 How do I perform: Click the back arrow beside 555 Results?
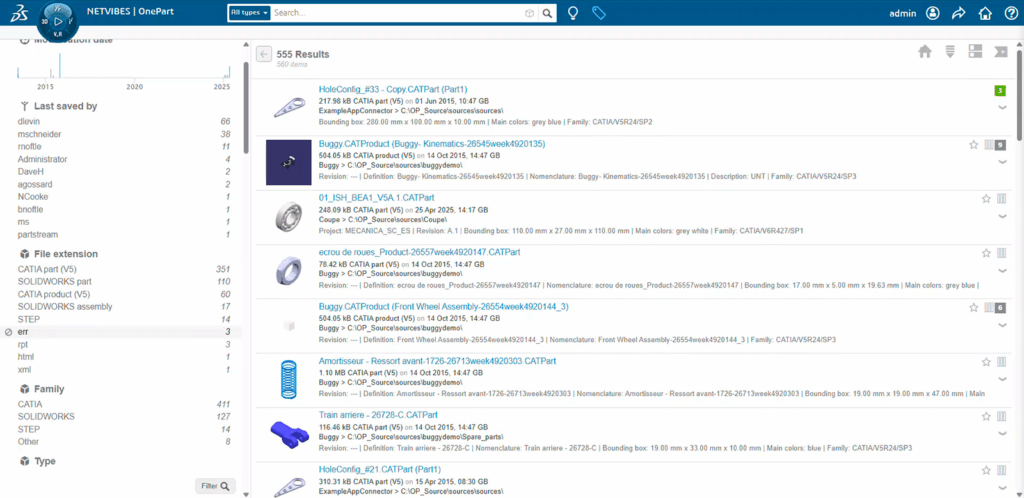pyautogui.click(x=264, y=54)
